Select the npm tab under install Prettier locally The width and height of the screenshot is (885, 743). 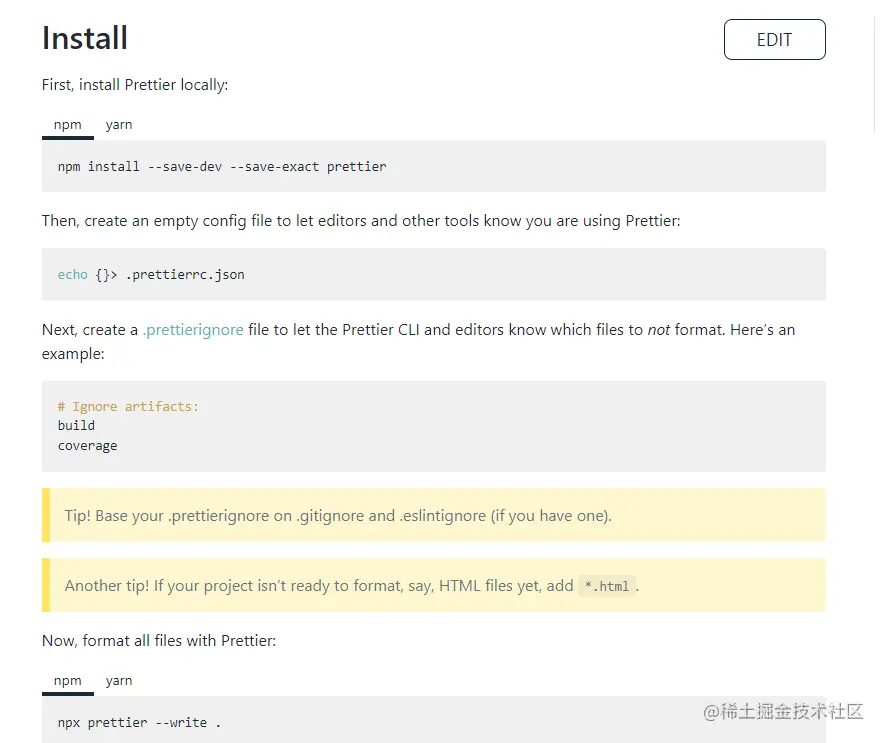click(68, 125)
